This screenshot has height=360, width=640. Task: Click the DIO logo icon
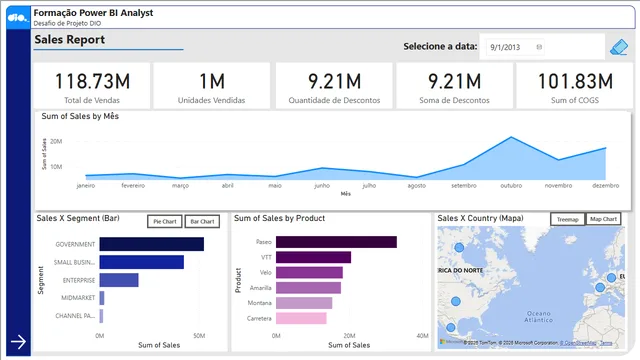(18, 18)
